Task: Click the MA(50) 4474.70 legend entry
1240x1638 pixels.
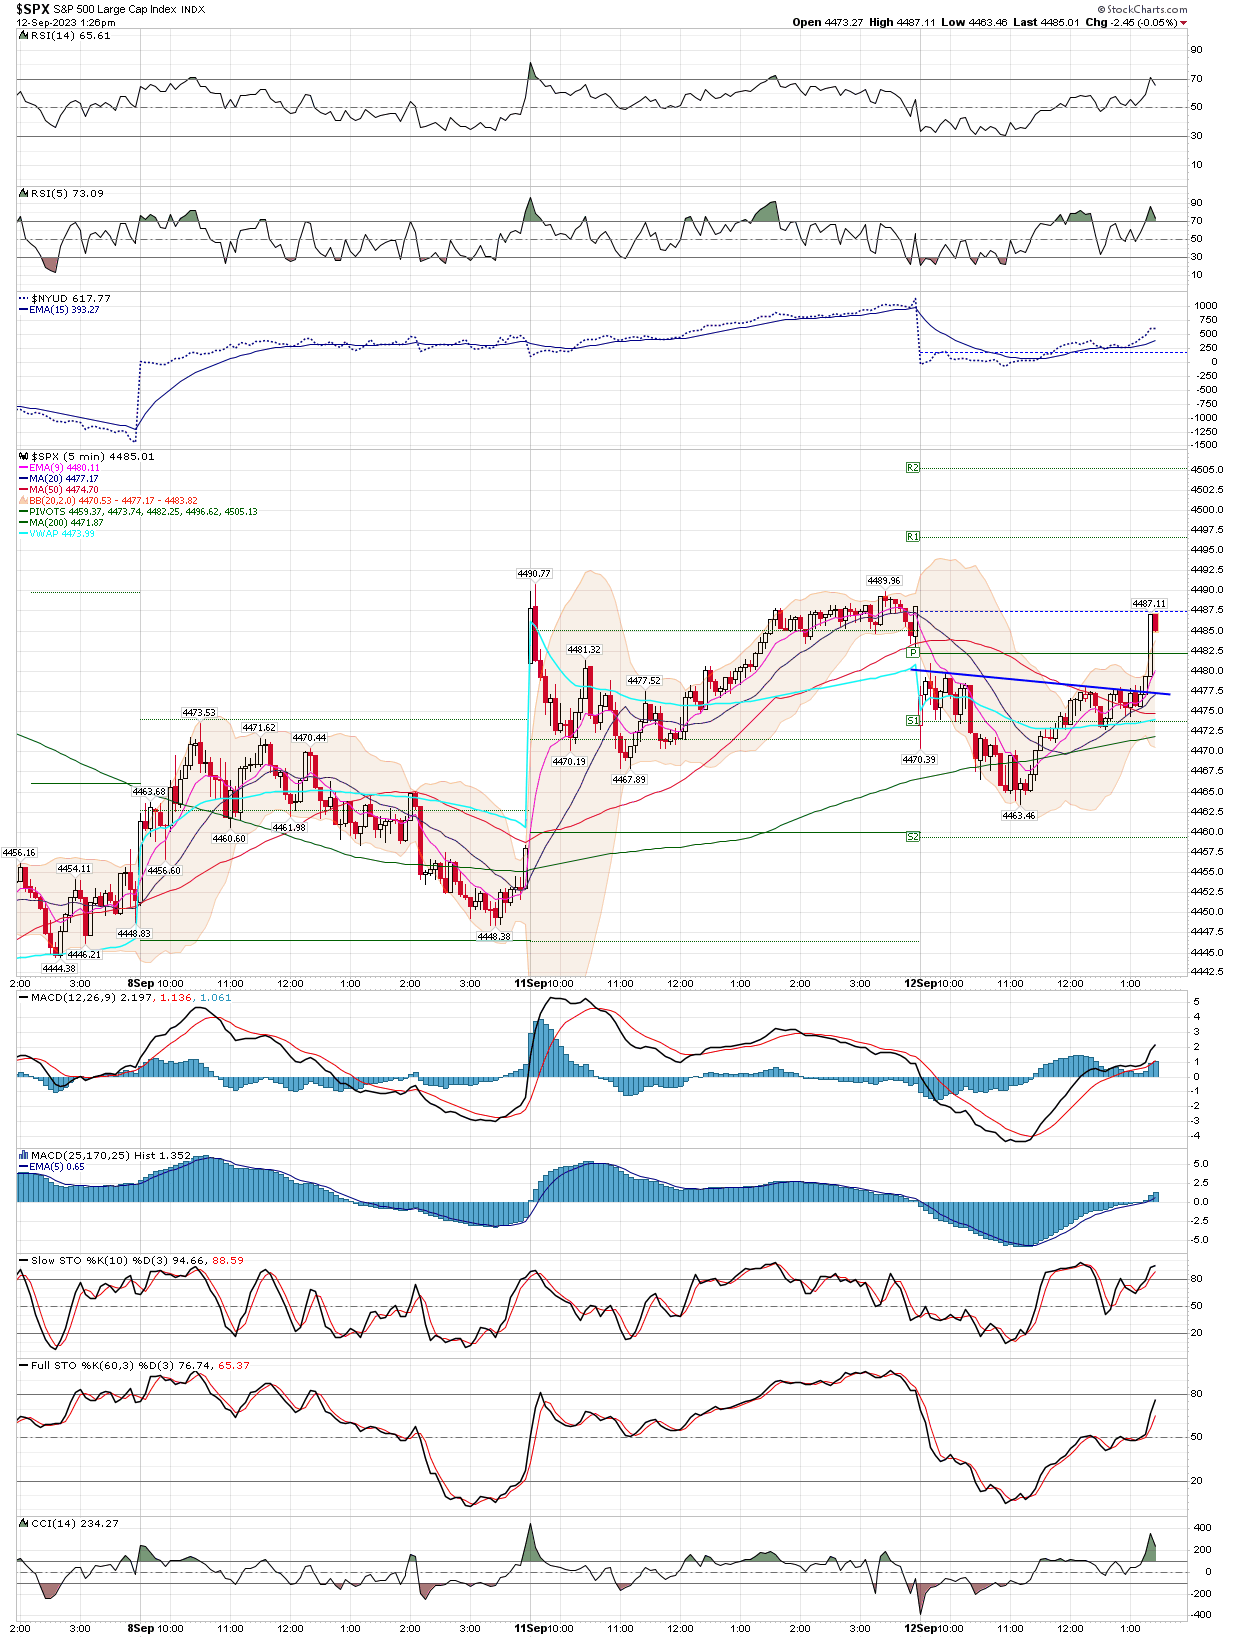Action: pos(64,490)
